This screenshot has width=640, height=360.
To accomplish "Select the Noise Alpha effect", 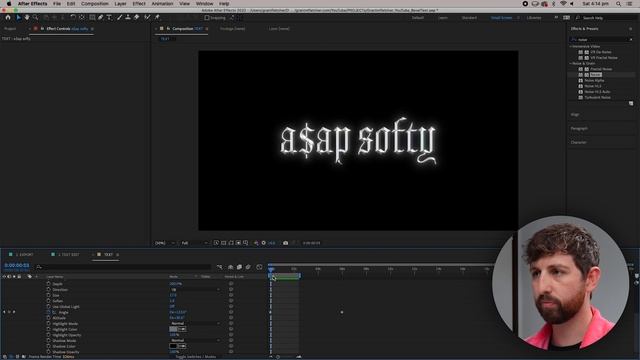I will point(594,81).
